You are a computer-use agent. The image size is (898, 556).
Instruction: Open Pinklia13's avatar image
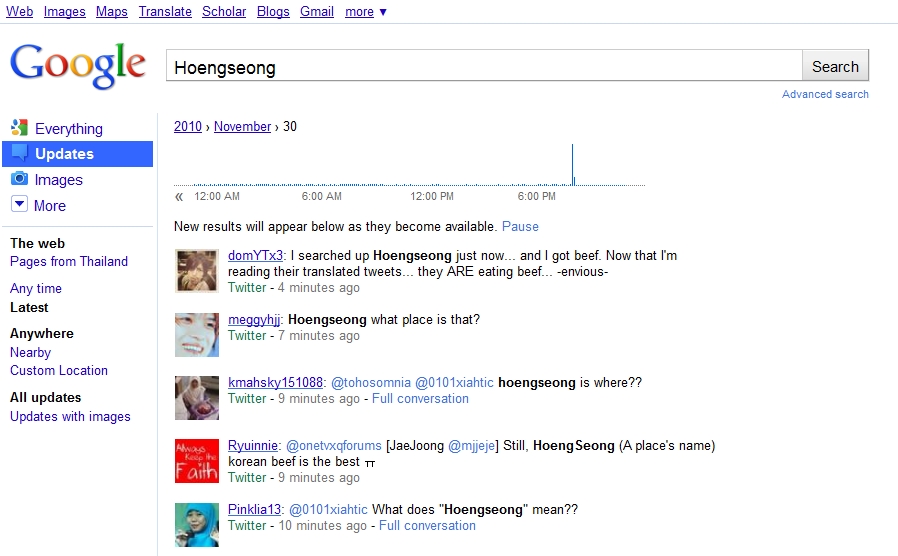[x=197, y=525]
